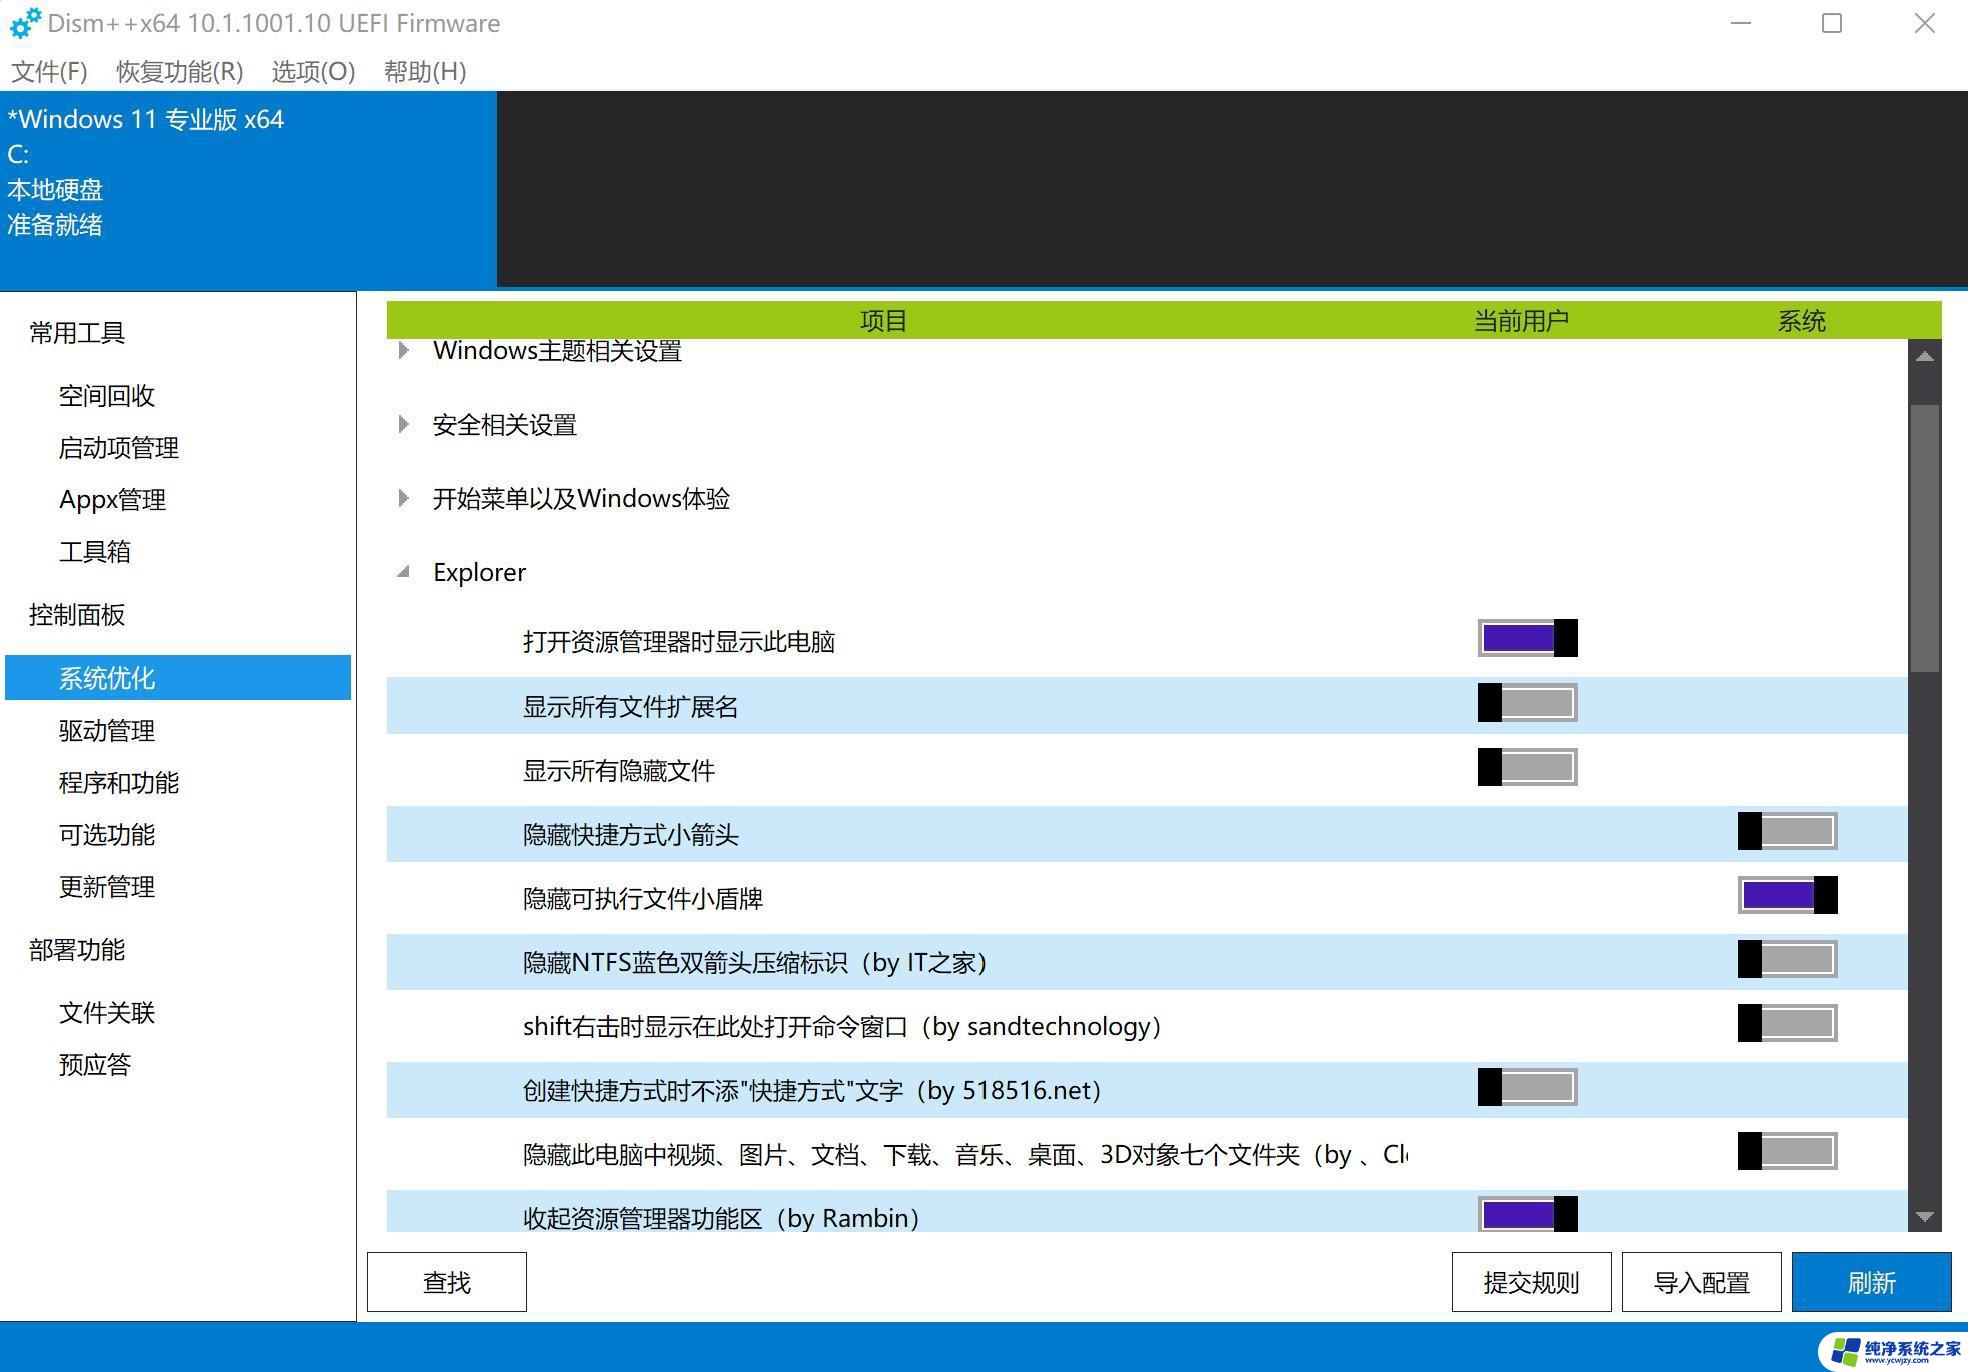Image resolution: width=1968 pixels, height=1372 pixels.
Task: Click the 当前用户 column header
Action: (1521, 321)
